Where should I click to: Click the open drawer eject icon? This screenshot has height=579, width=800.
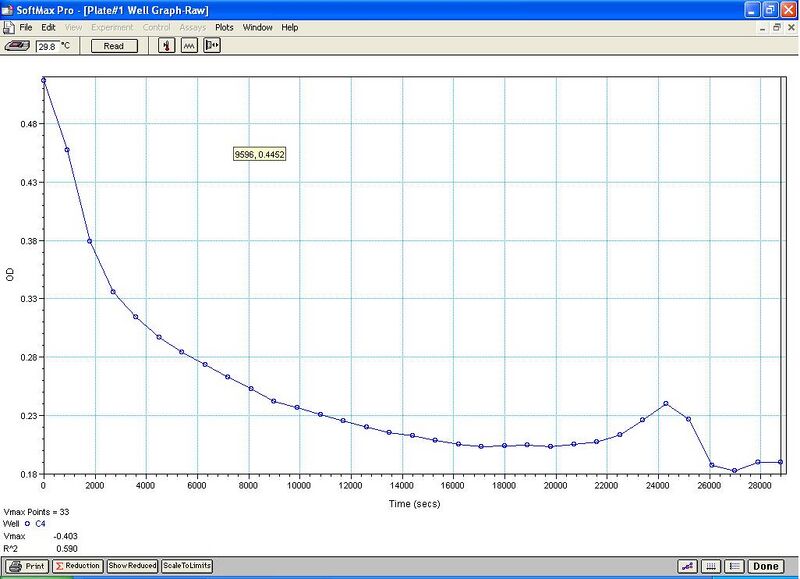coord(211,45)
